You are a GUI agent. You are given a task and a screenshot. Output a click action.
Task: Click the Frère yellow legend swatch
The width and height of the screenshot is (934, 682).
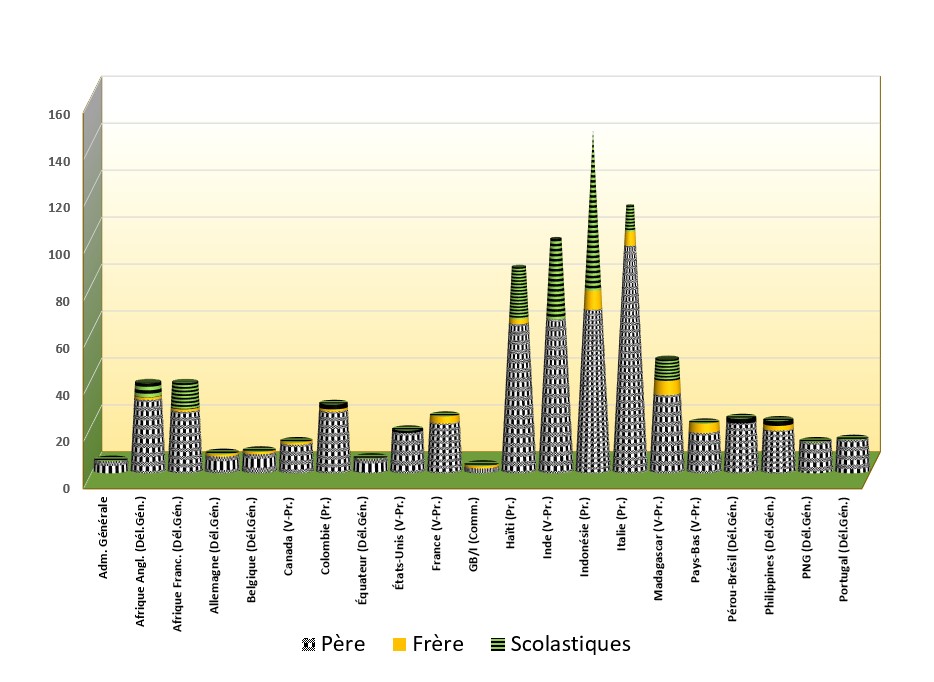pyautogui.click(x=400, y=644)
